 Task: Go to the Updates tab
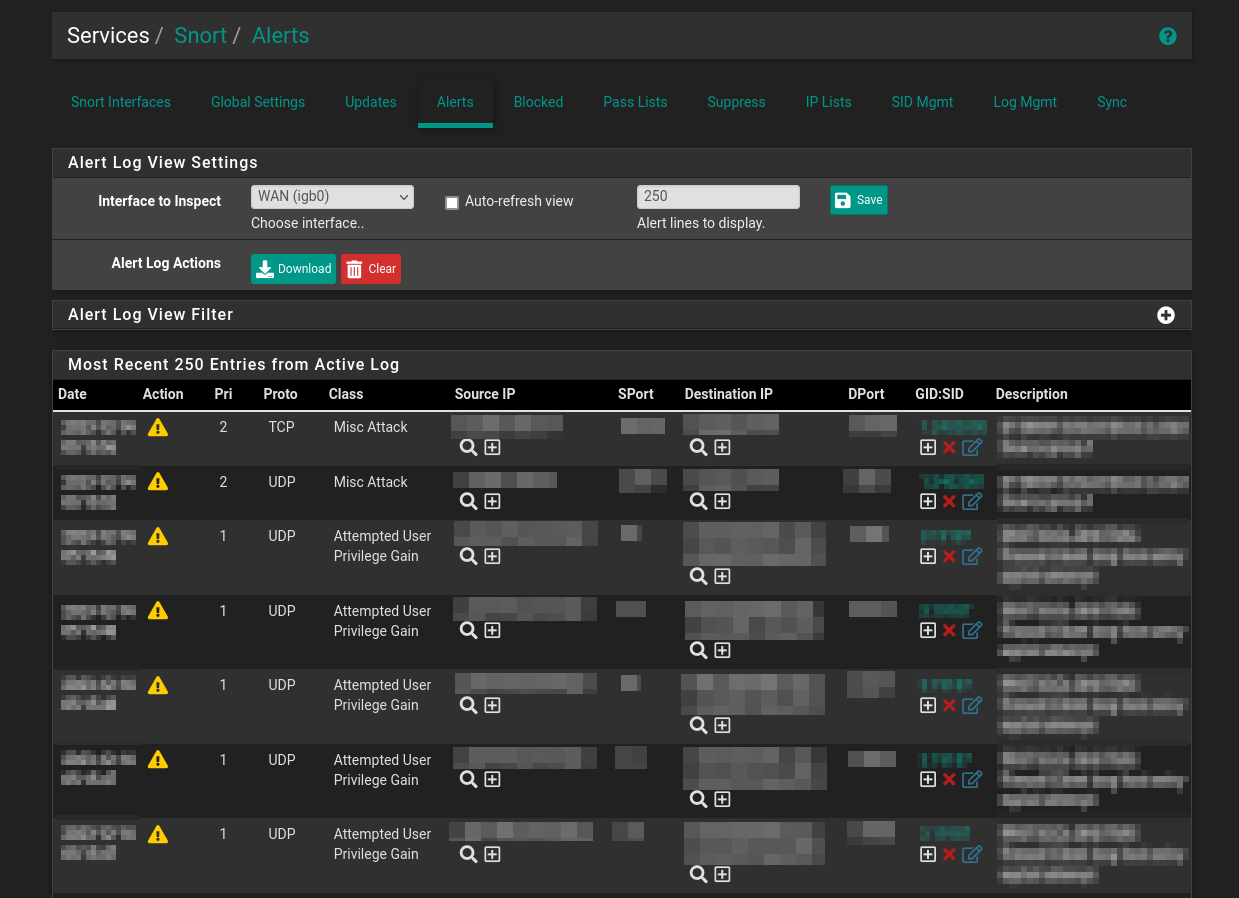click(371, 102)
